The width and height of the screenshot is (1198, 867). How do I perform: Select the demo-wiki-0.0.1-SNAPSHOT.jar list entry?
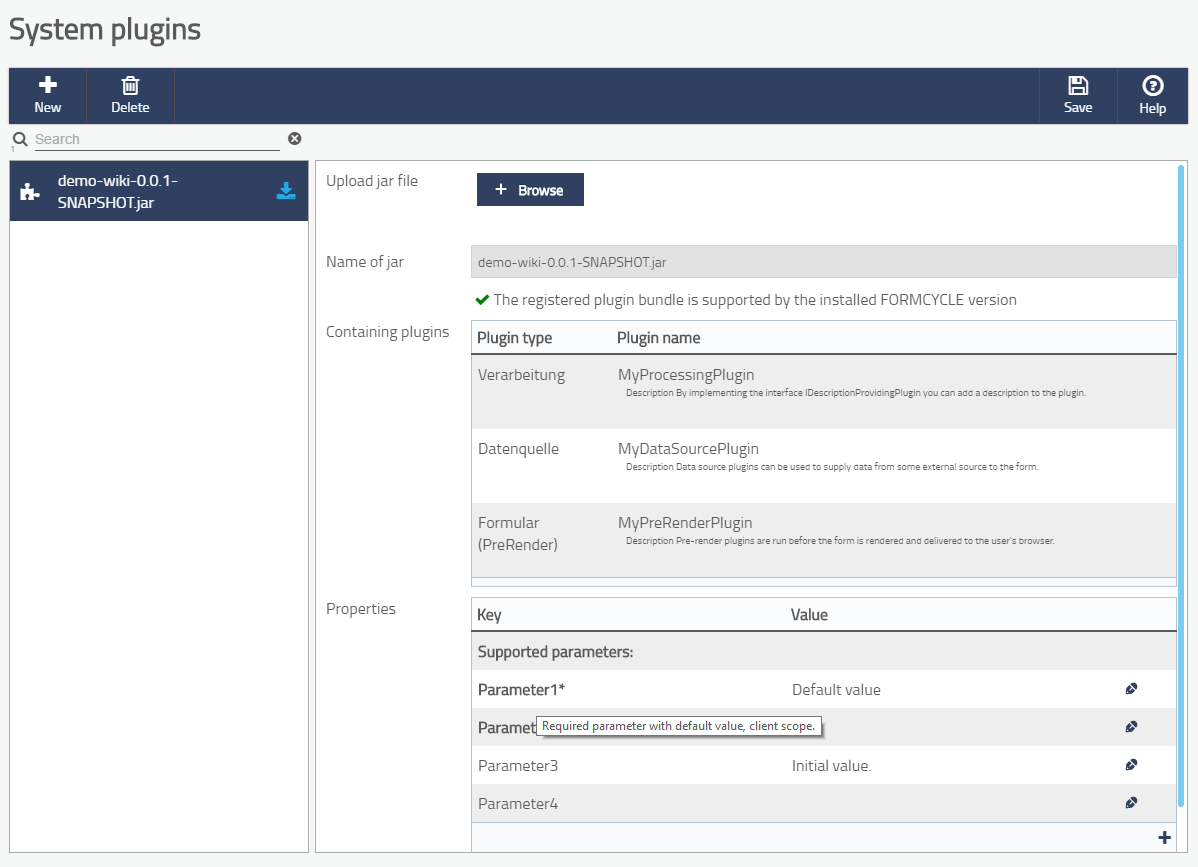point(140,191)
